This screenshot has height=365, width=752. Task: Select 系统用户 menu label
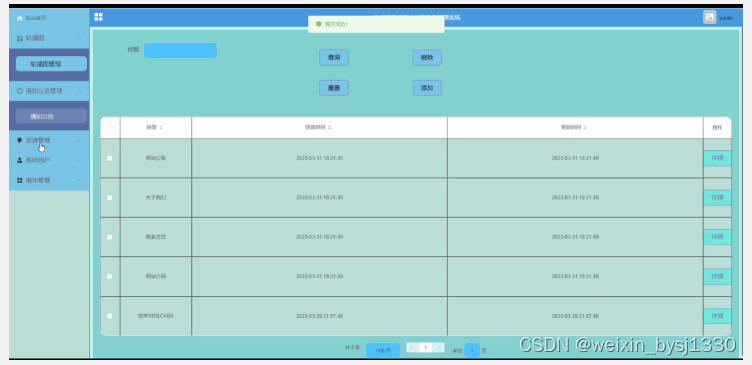[x=38, y=160]
